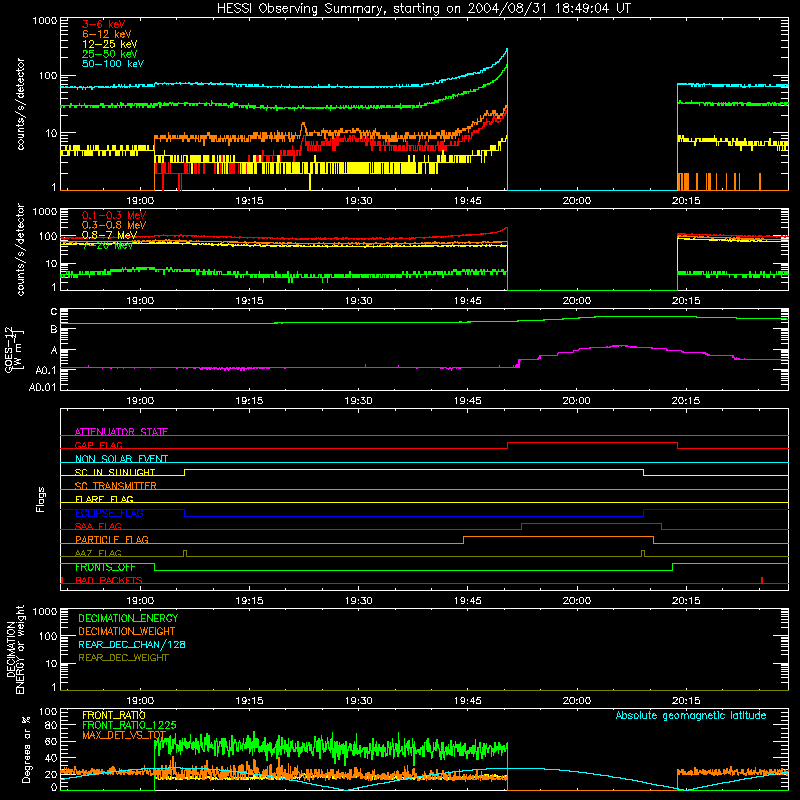This screenshot has height=800, width=800.
Task: Click the GOES-12 axis label
Action: (x=14, y=349)
